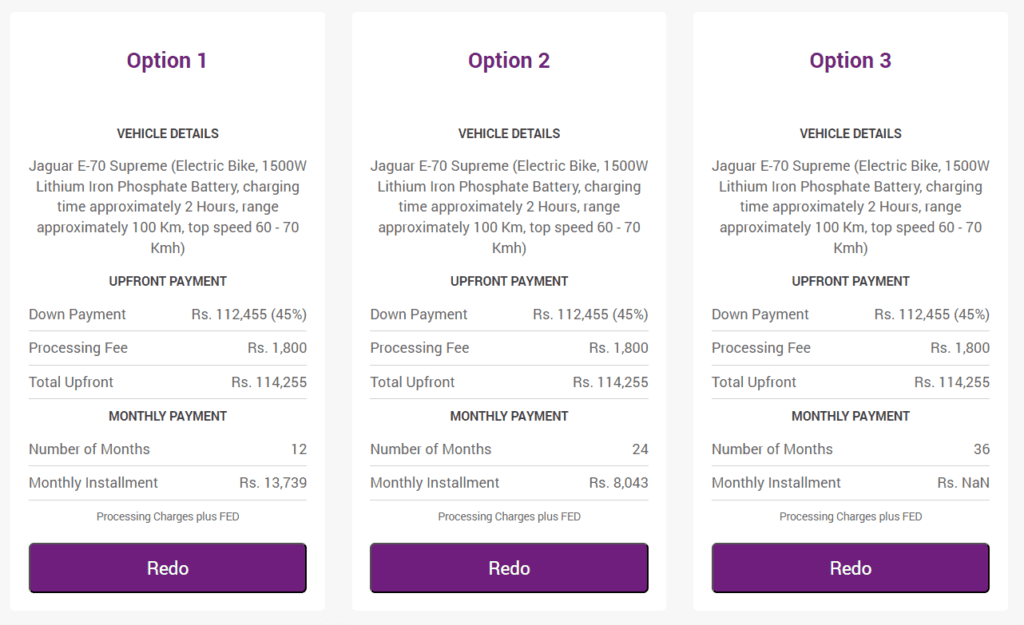
Task: Click Option 3 UPFRONT PAYMENT heading
Action: tap(850, 281)
